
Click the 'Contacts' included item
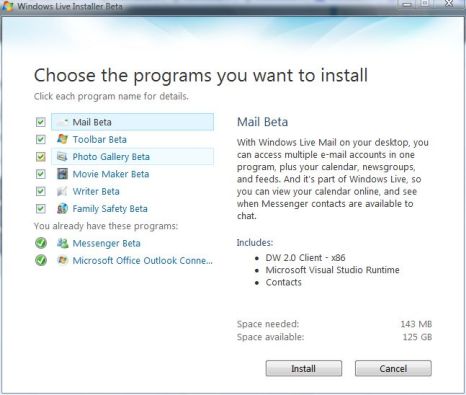point(283,282)
